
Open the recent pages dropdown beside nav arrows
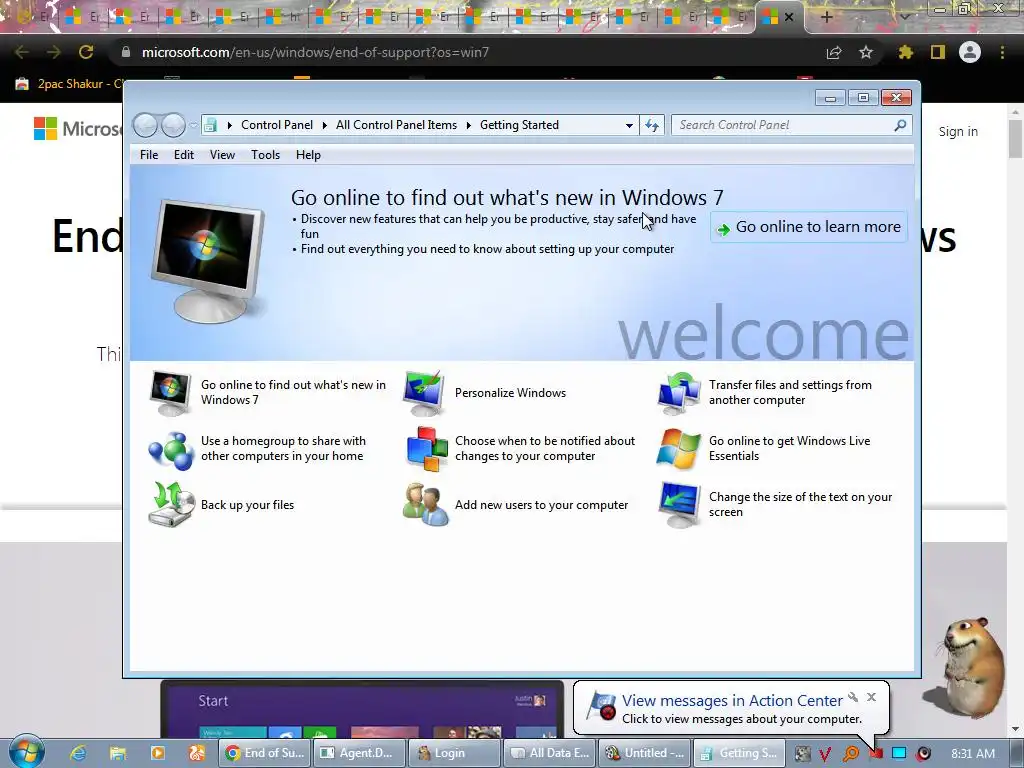tap(193, 125)
